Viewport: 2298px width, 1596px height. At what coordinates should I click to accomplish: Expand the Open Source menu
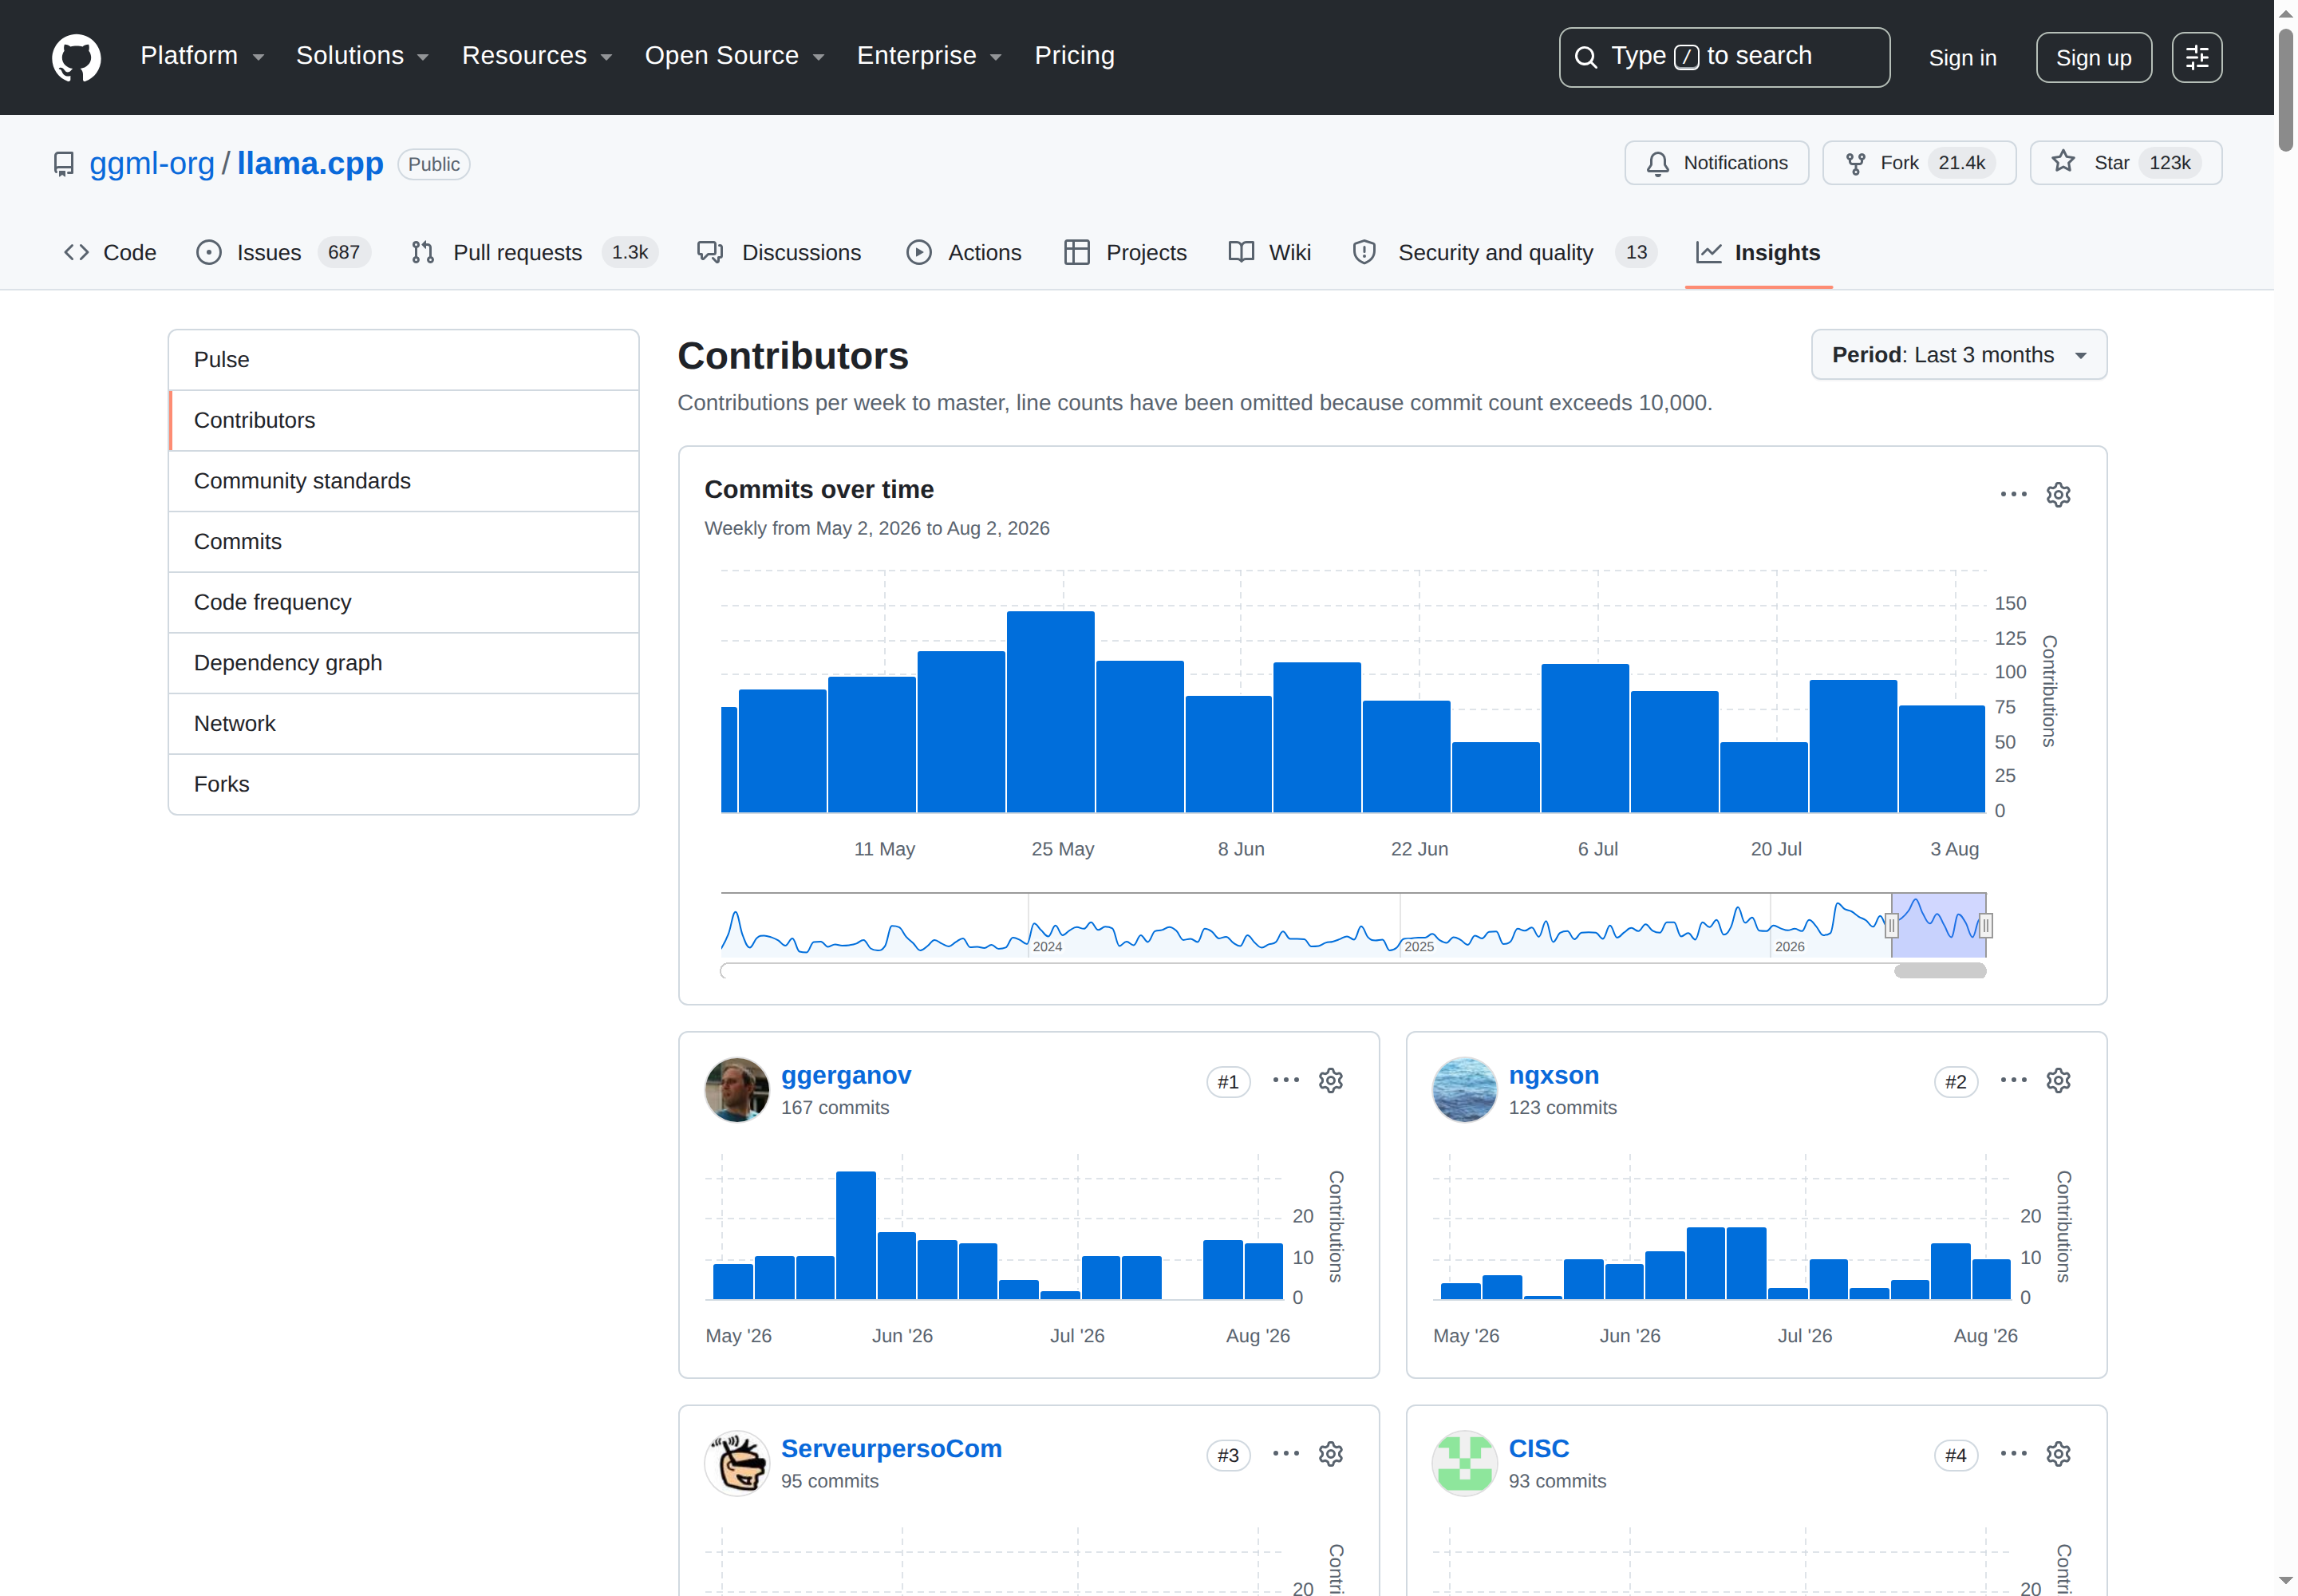[x=734, y=56]
